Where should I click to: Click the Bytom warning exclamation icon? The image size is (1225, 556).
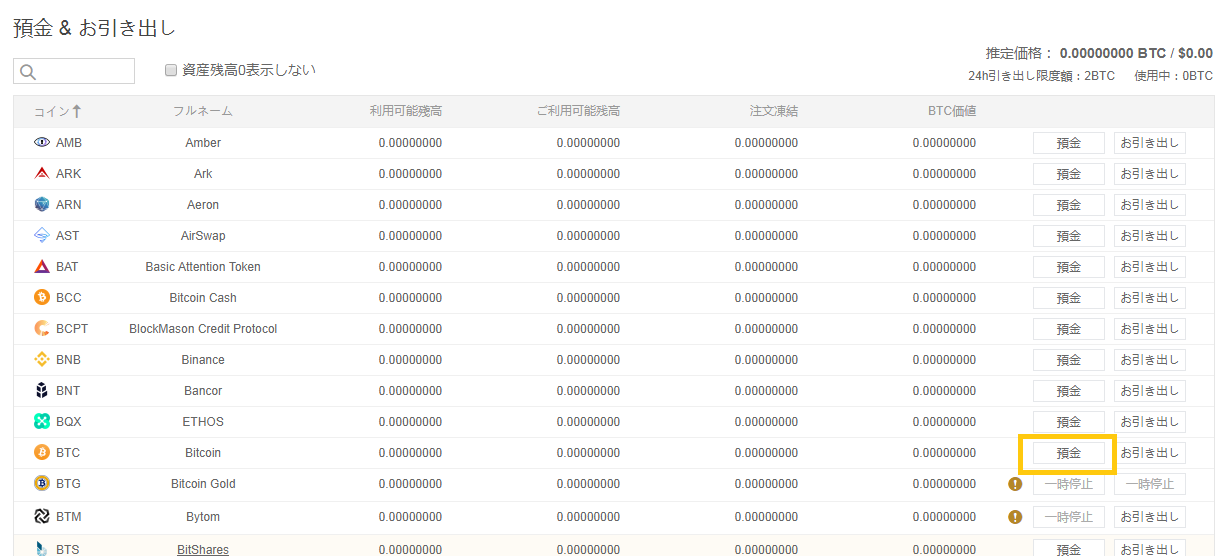click(x=1015, y=517)
